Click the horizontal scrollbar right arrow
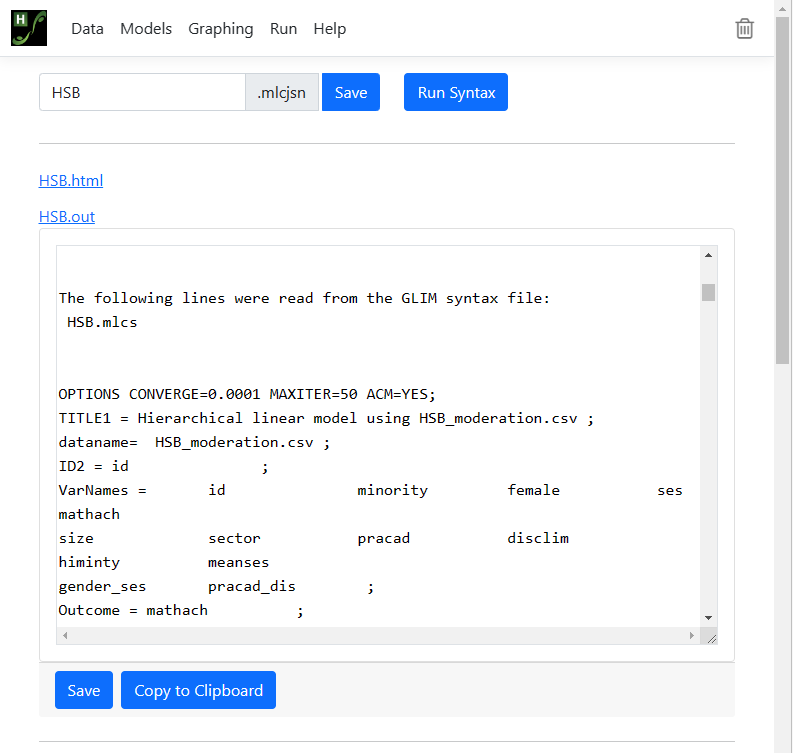793x753 pixels. (691, 636)
